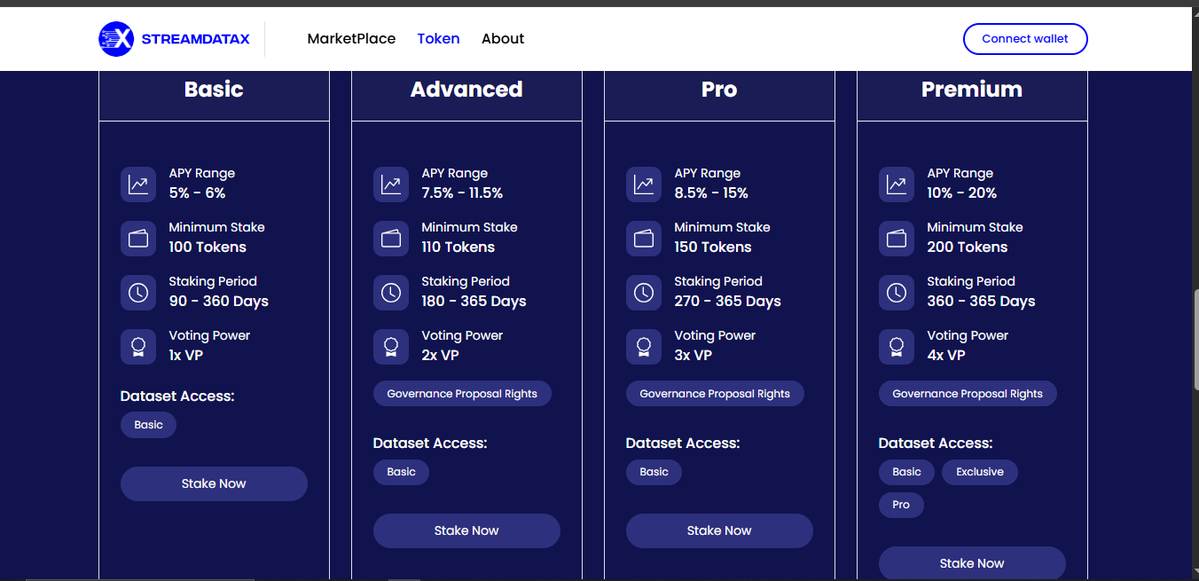This screenshot has width=1199, height=581.
Task: Click the Premium plan APY Range chart icon
Action: click(896, 184)
